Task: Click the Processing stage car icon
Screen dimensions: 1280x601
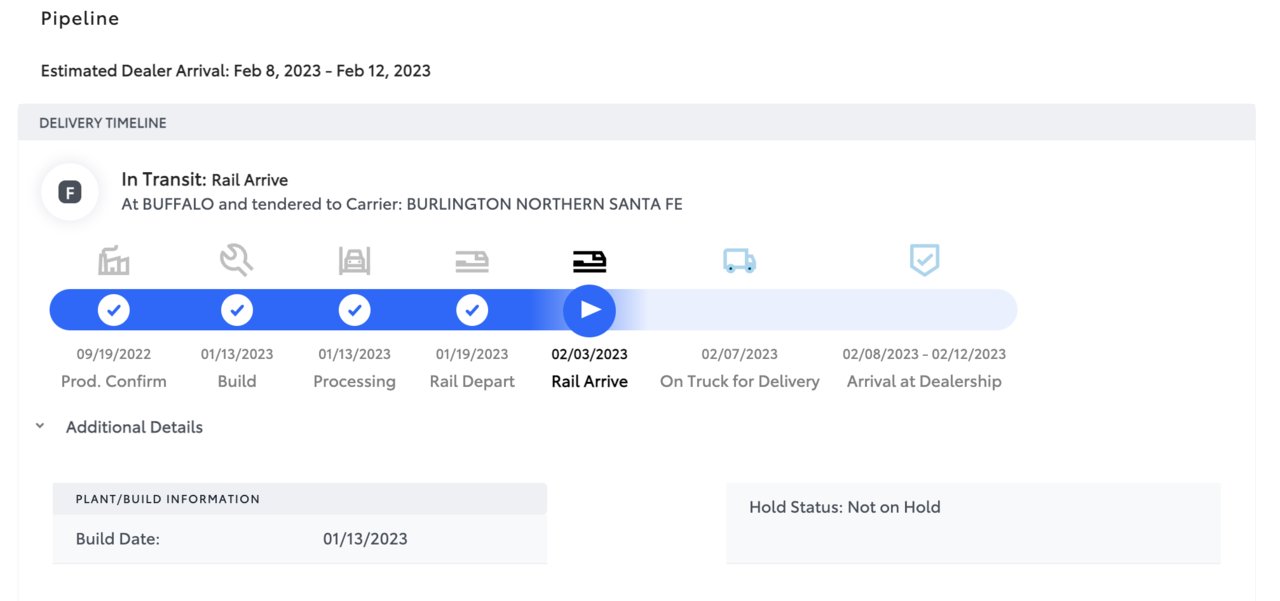Action: (x=354, y=261)
